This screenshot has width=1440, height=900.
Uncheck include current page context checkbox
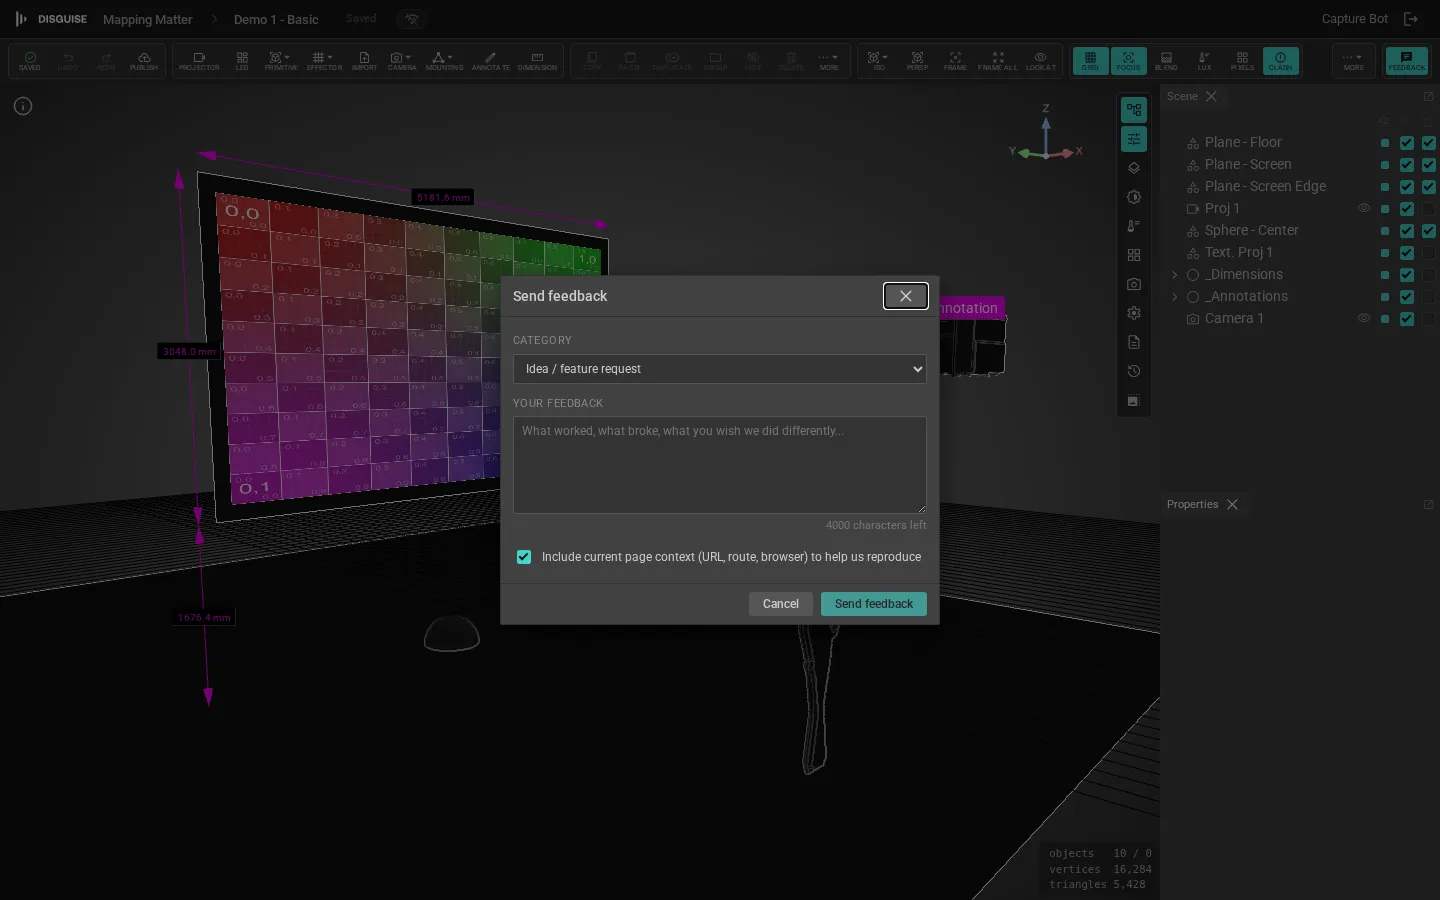pos(524,557)
